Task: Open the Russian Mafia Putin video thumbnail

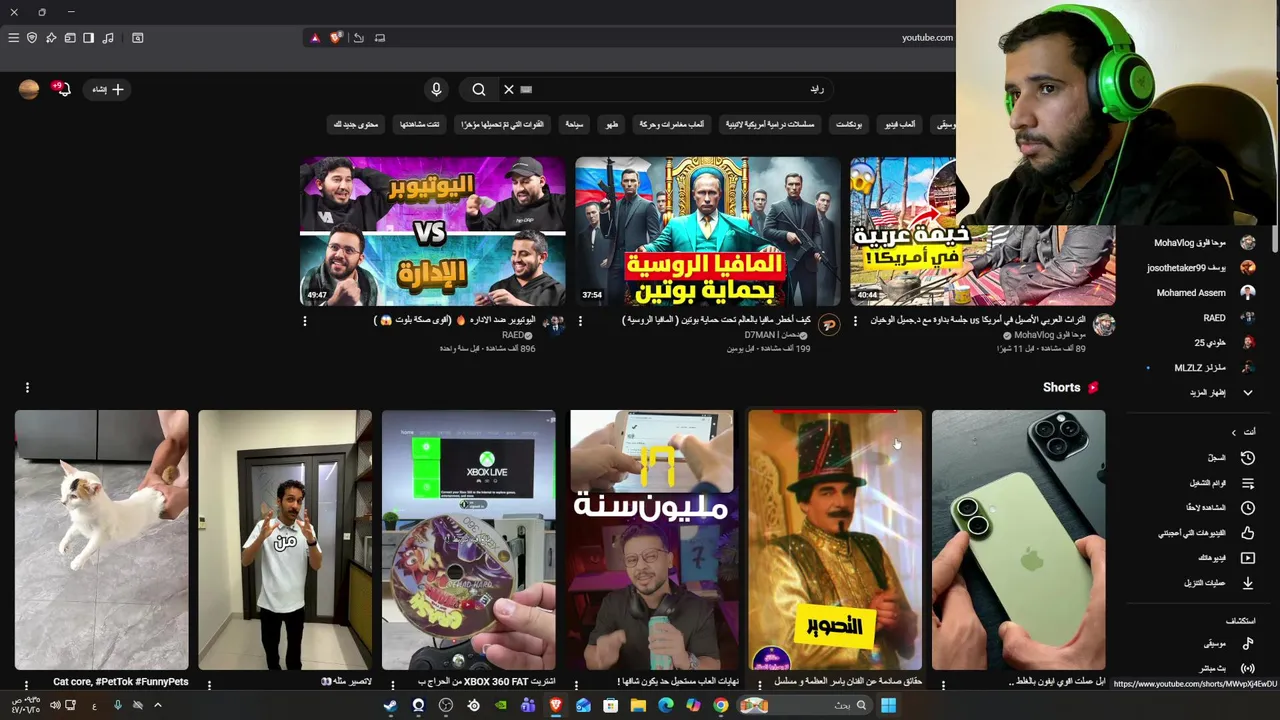Action: [707, 231]
